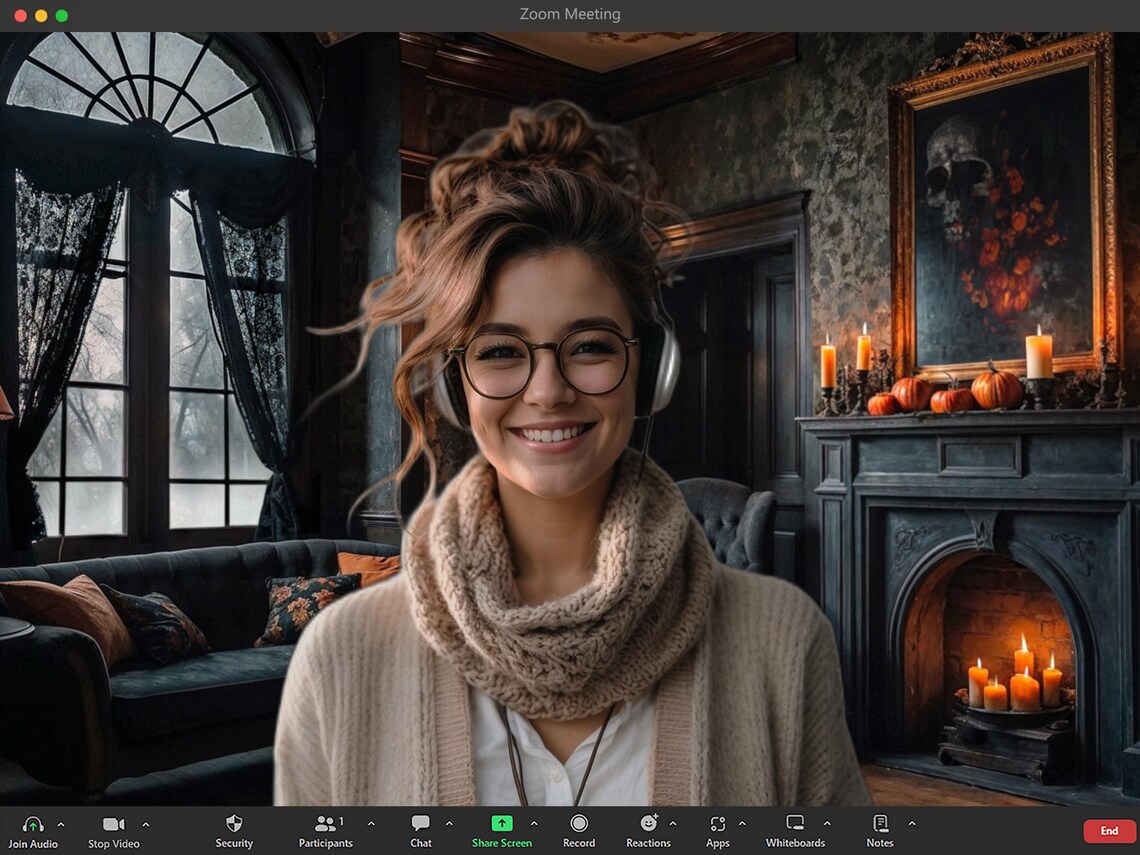
Task: Click the green full-screen window button
Action: click(62, 15)
